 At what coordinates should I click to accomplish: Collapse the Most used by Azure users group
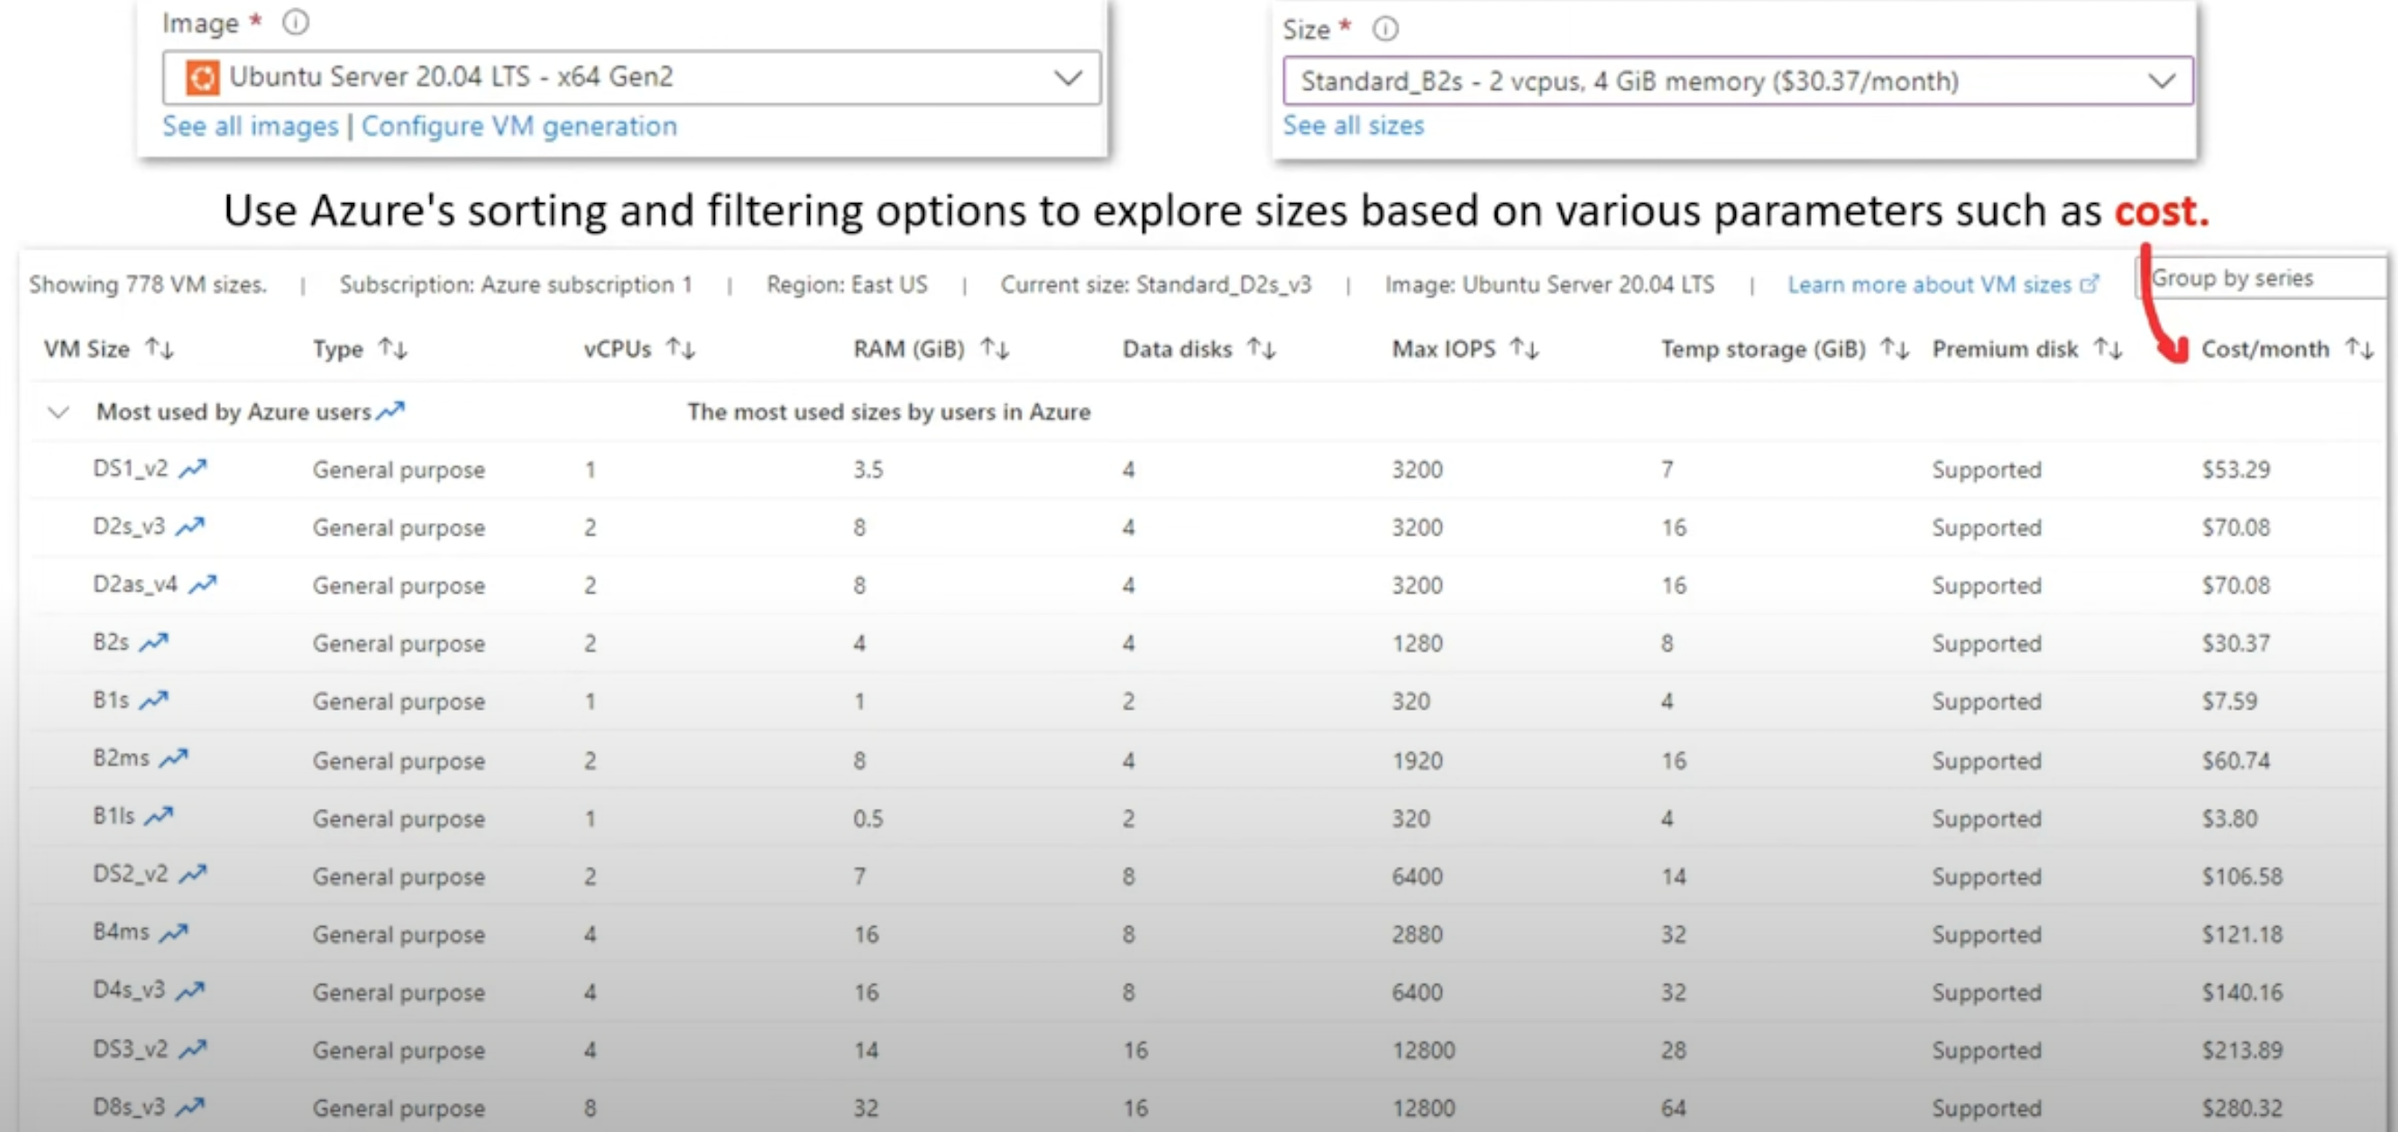pyautogui.click(x=59, y=412)
